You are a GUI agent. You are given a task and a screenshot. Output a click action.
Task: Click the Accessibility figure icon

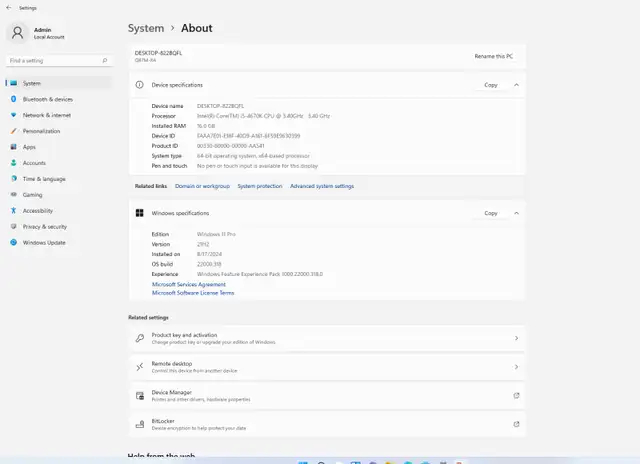coord(13,211)
